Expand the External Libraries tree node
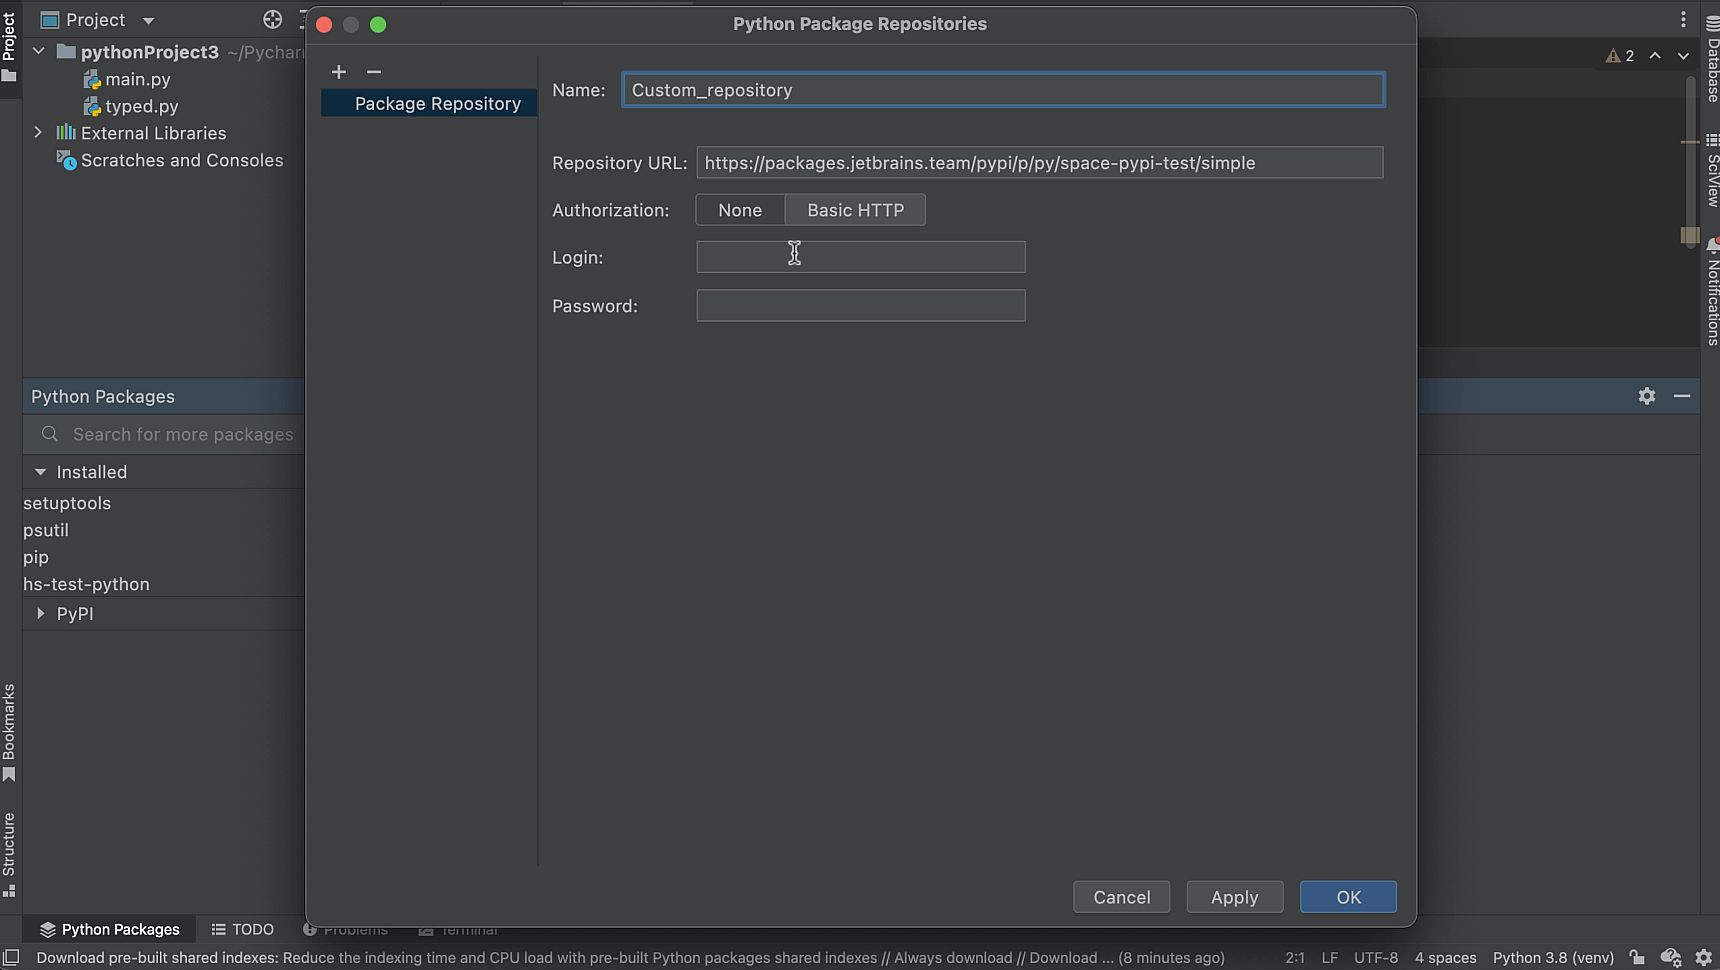 (38, 132)
